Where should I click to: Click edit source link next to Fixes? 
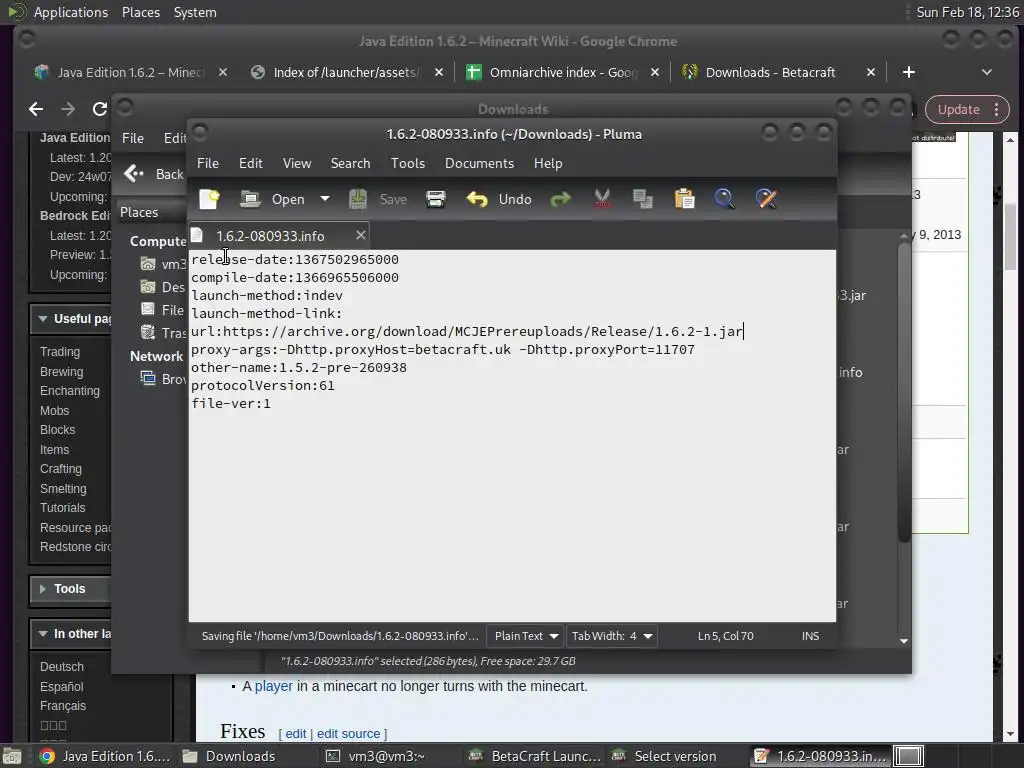[348, 734]
